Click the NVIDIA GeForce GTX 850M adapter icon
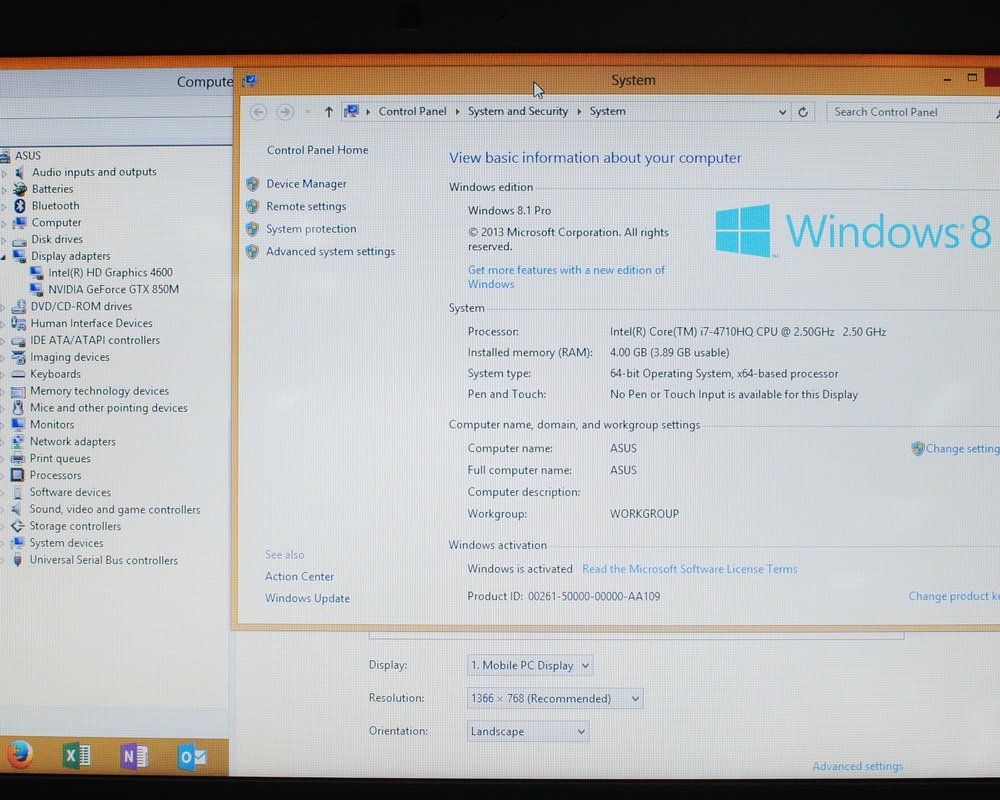 coord(37,289)
